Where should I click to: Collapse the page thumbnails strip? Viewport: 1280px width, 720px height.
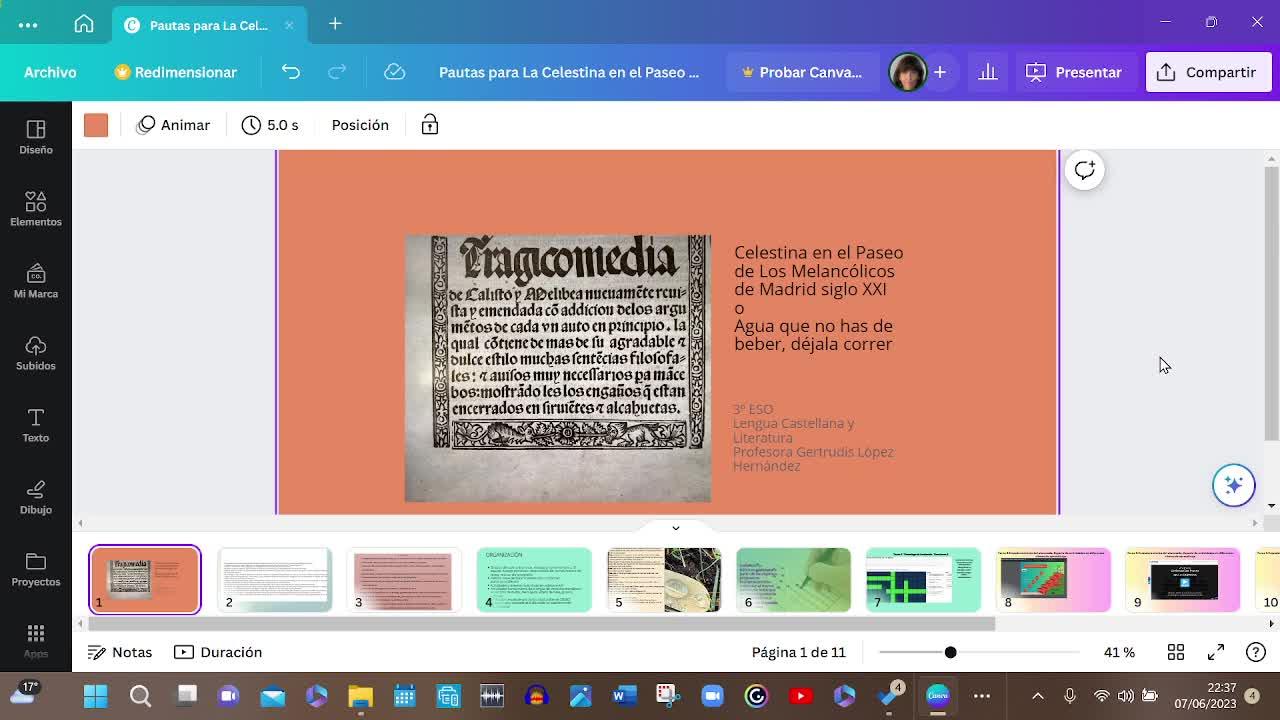pos(675,527)
